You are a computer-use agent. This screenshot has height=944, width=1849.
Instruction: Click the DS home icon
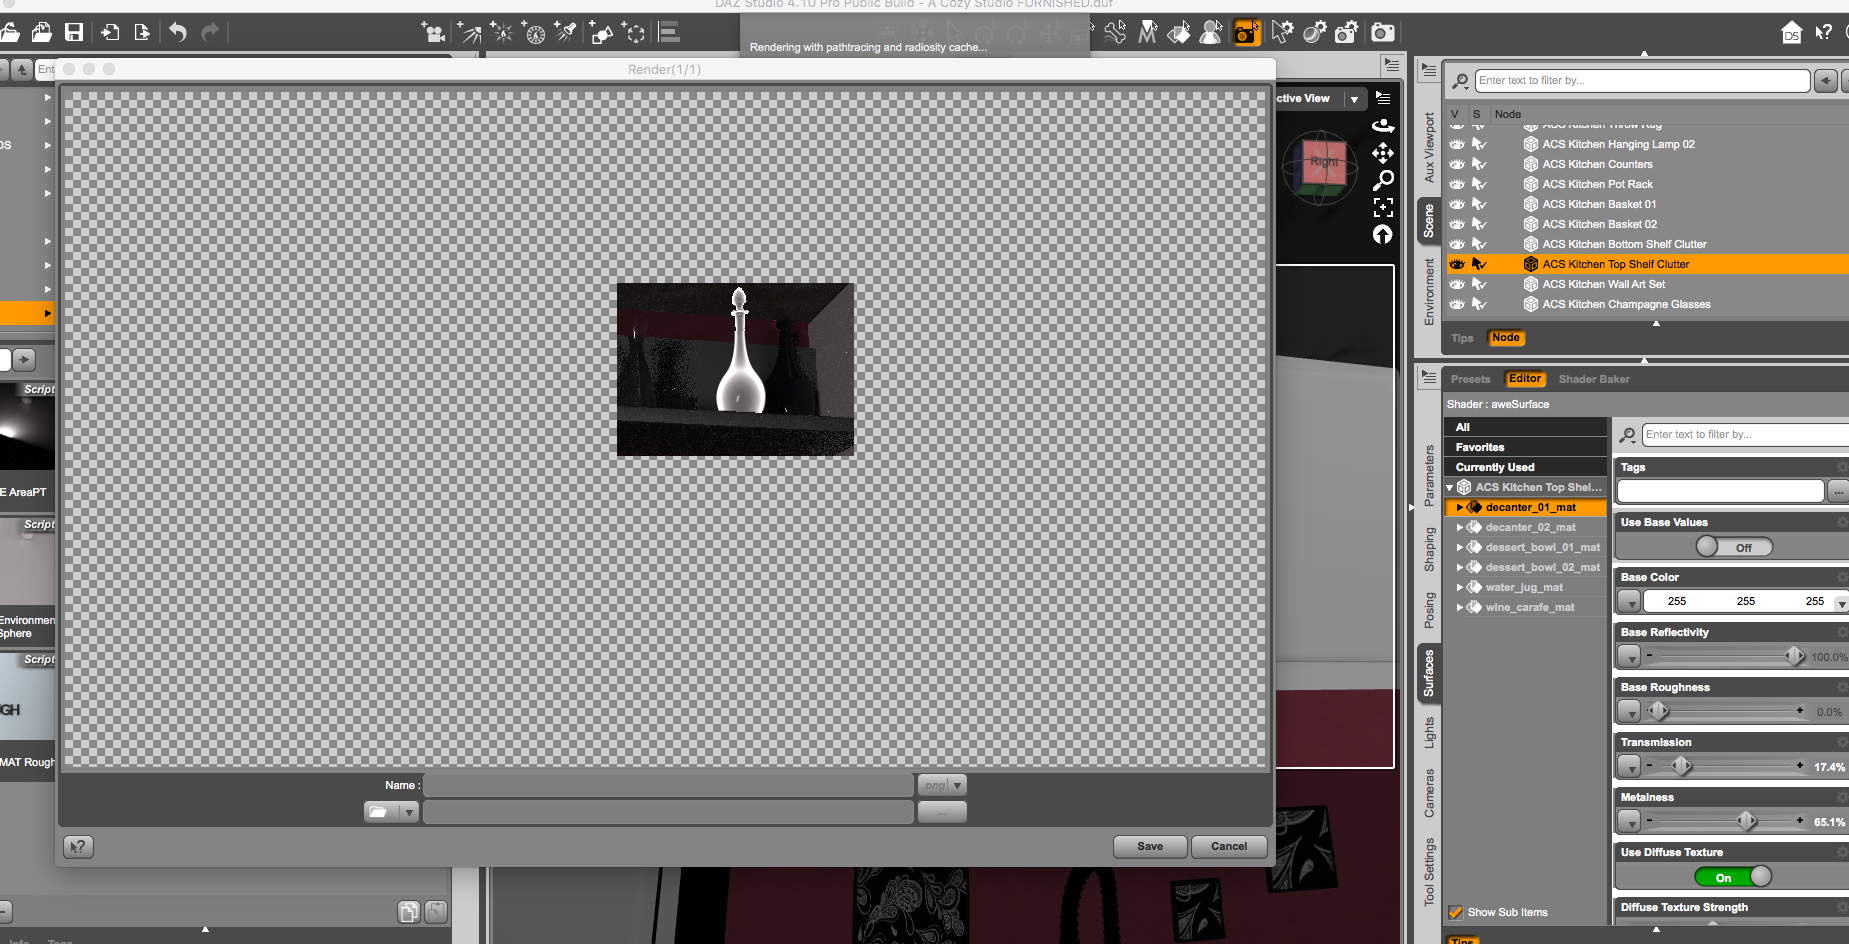coord(1791,33)
